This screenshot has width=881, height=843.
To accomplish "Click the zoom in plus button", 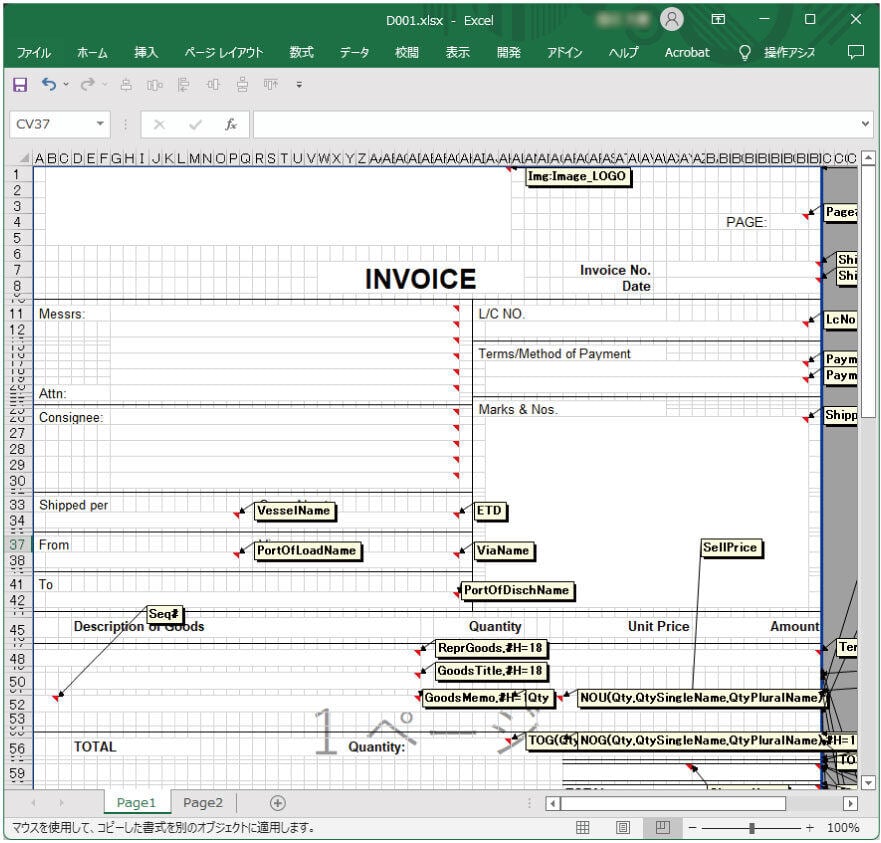I will point(809,827).
